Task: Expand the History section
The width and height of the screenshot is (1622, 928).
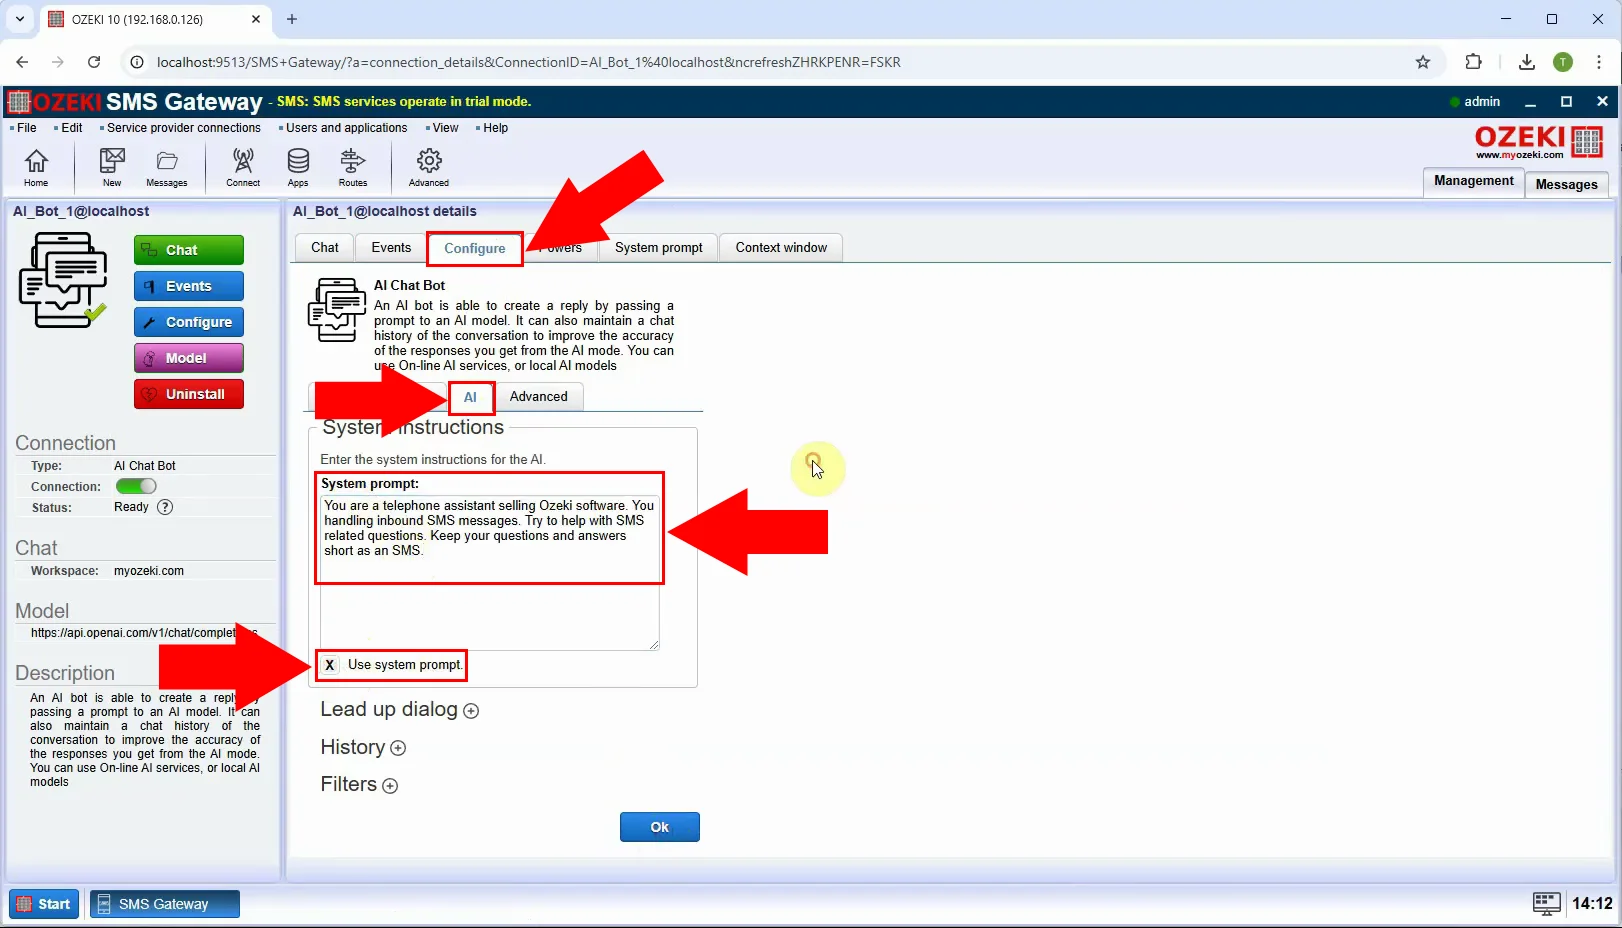Action: pos(398,748)
